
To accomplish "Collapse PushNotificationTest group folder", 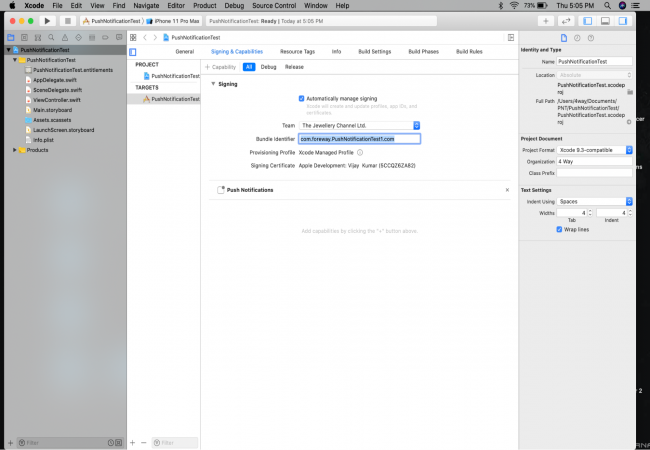I will coord(15,60).
